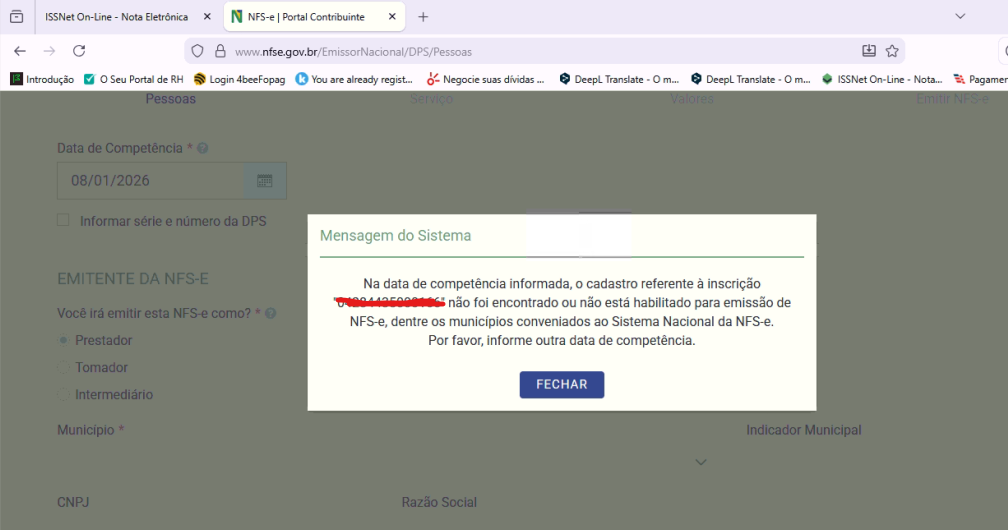
Task: Enable Informar série e número da DPS
Action: (64, 220)
